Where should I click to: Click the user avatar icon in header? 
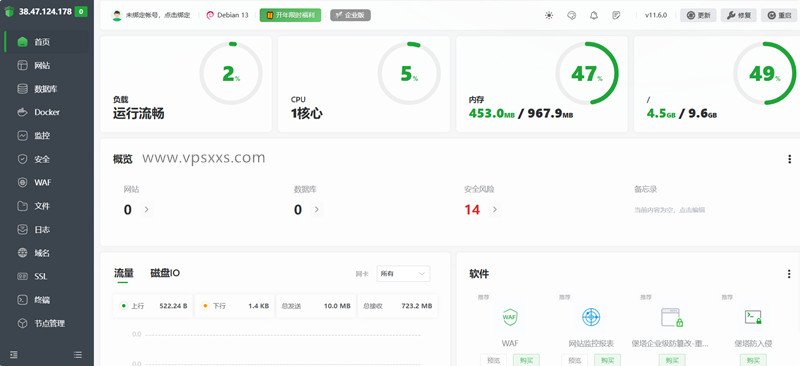(x=117, y=15)
